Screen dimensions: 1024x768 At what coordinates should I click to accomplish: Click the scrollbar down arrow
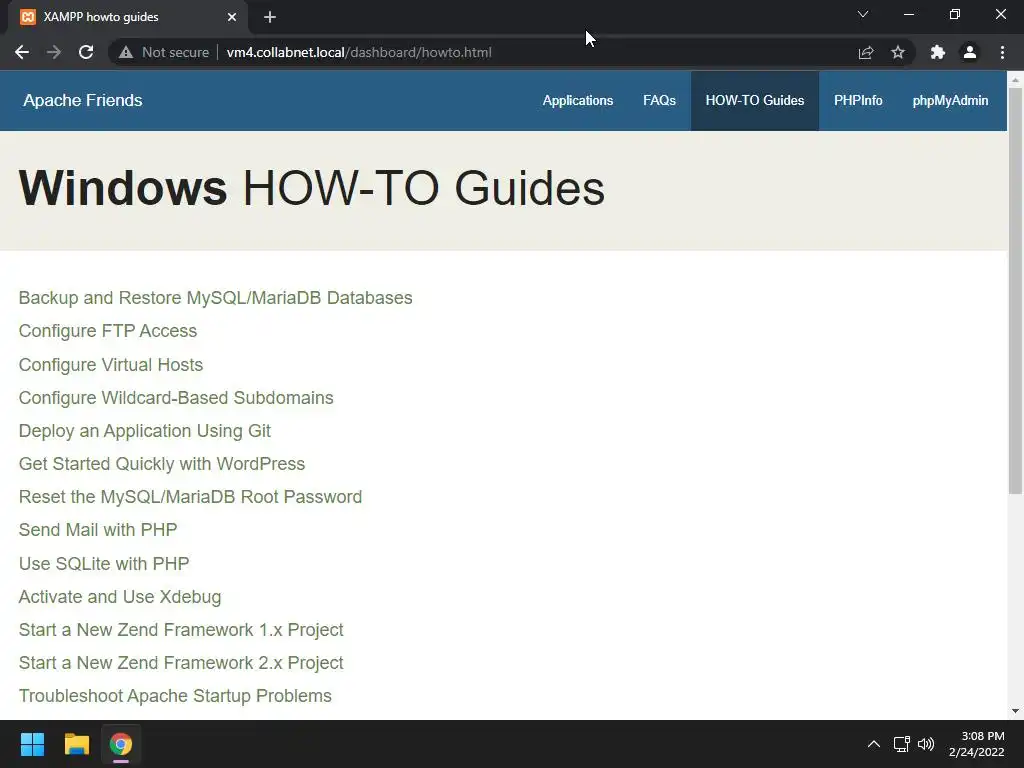tap(1015, 711)
